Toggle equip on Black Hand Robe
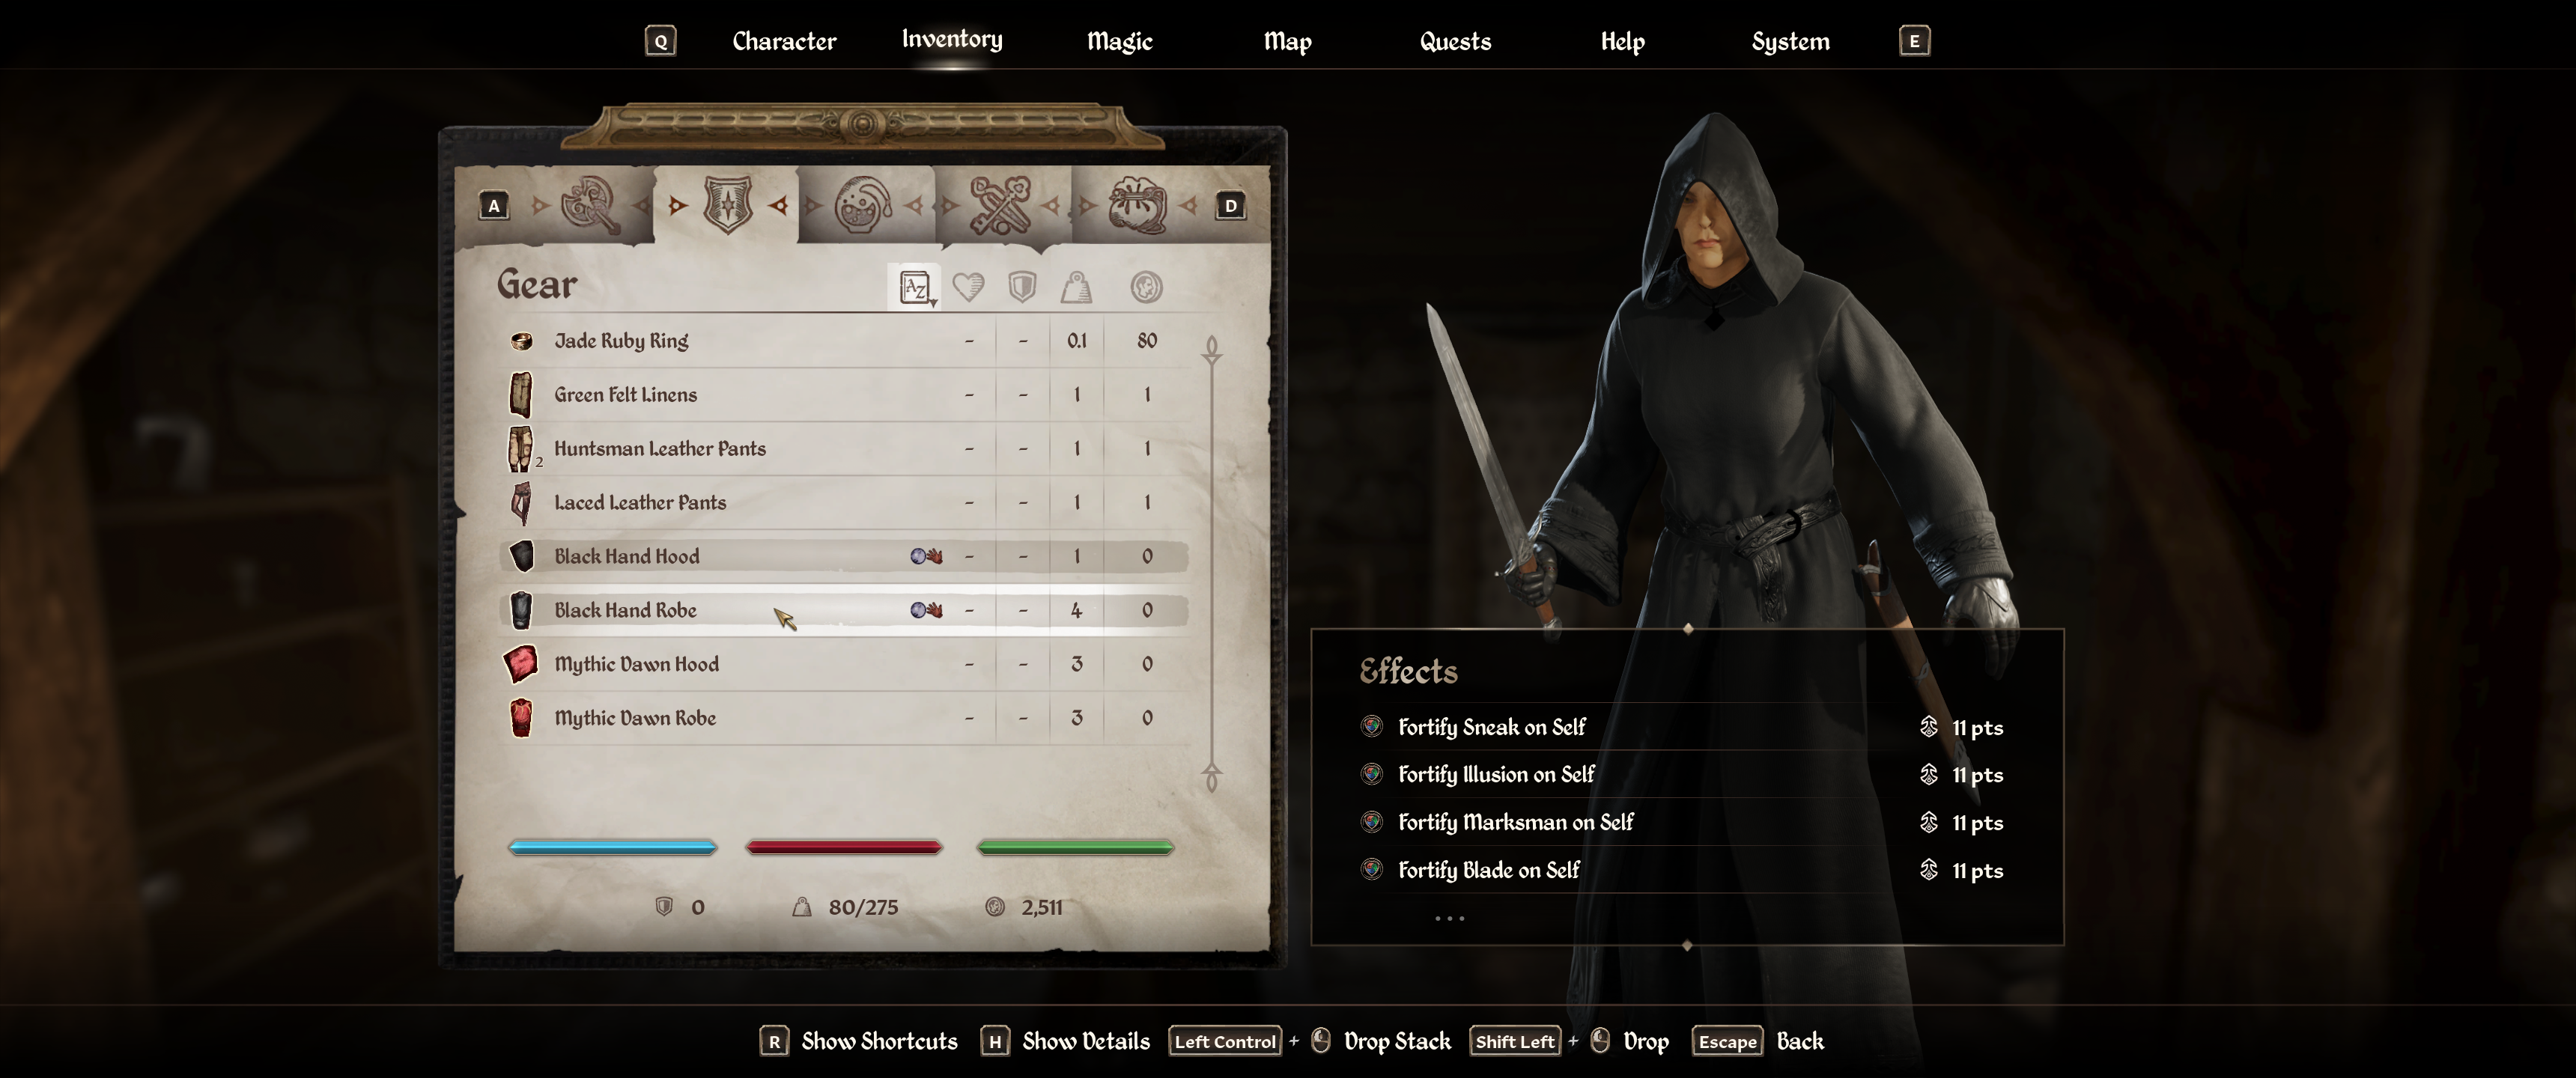 (843, 610)
